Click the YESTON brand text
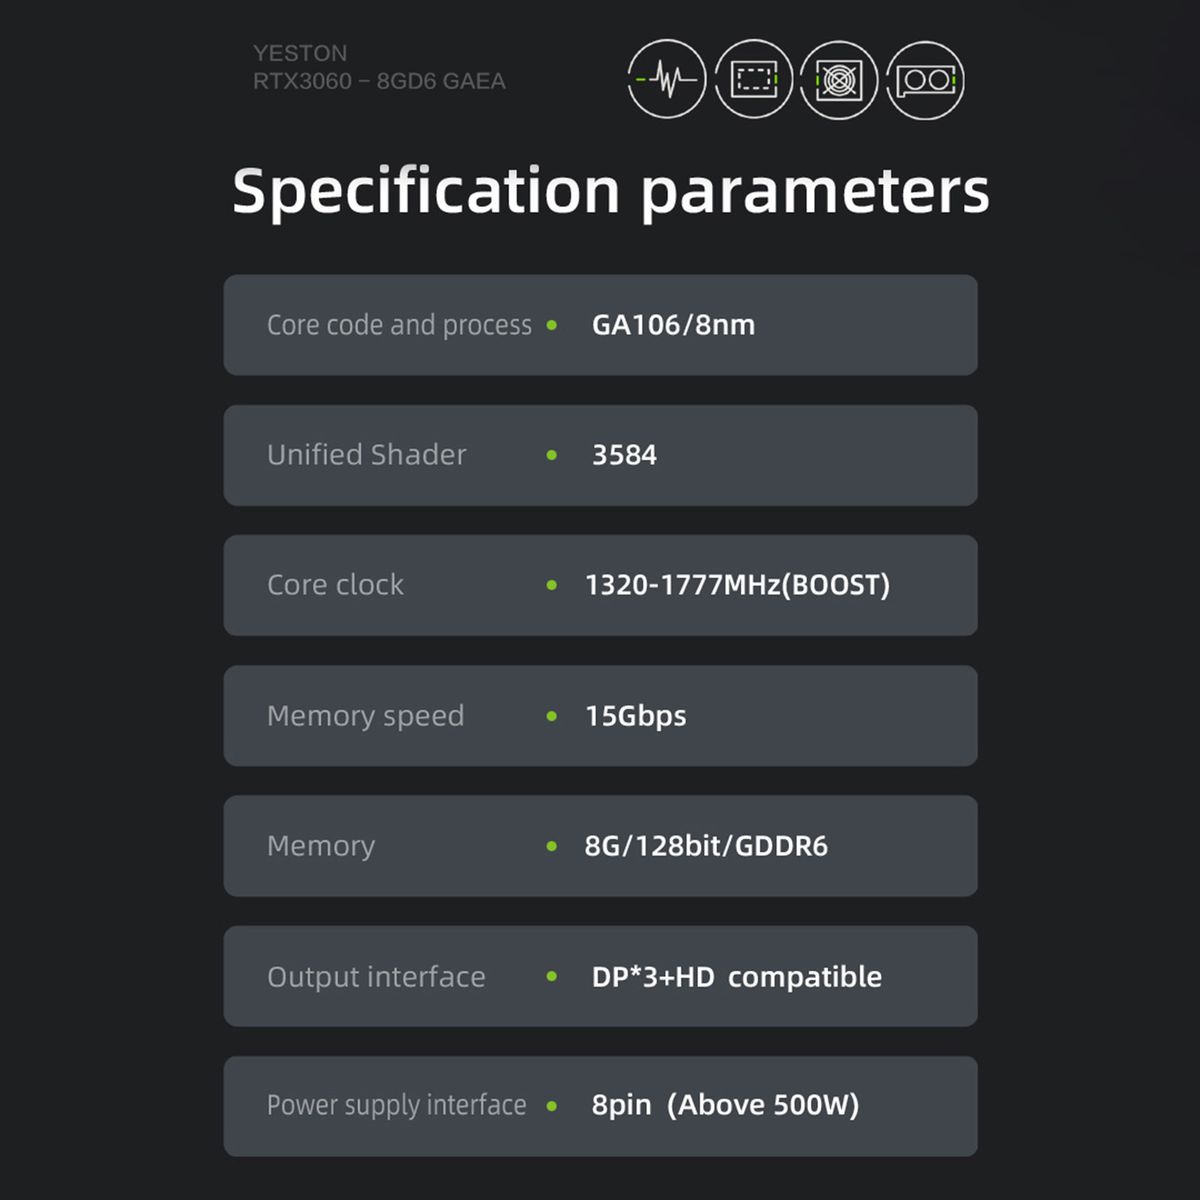Image resolution: width=1200 pixels, height=1200 pixels. tap(300, 53)
